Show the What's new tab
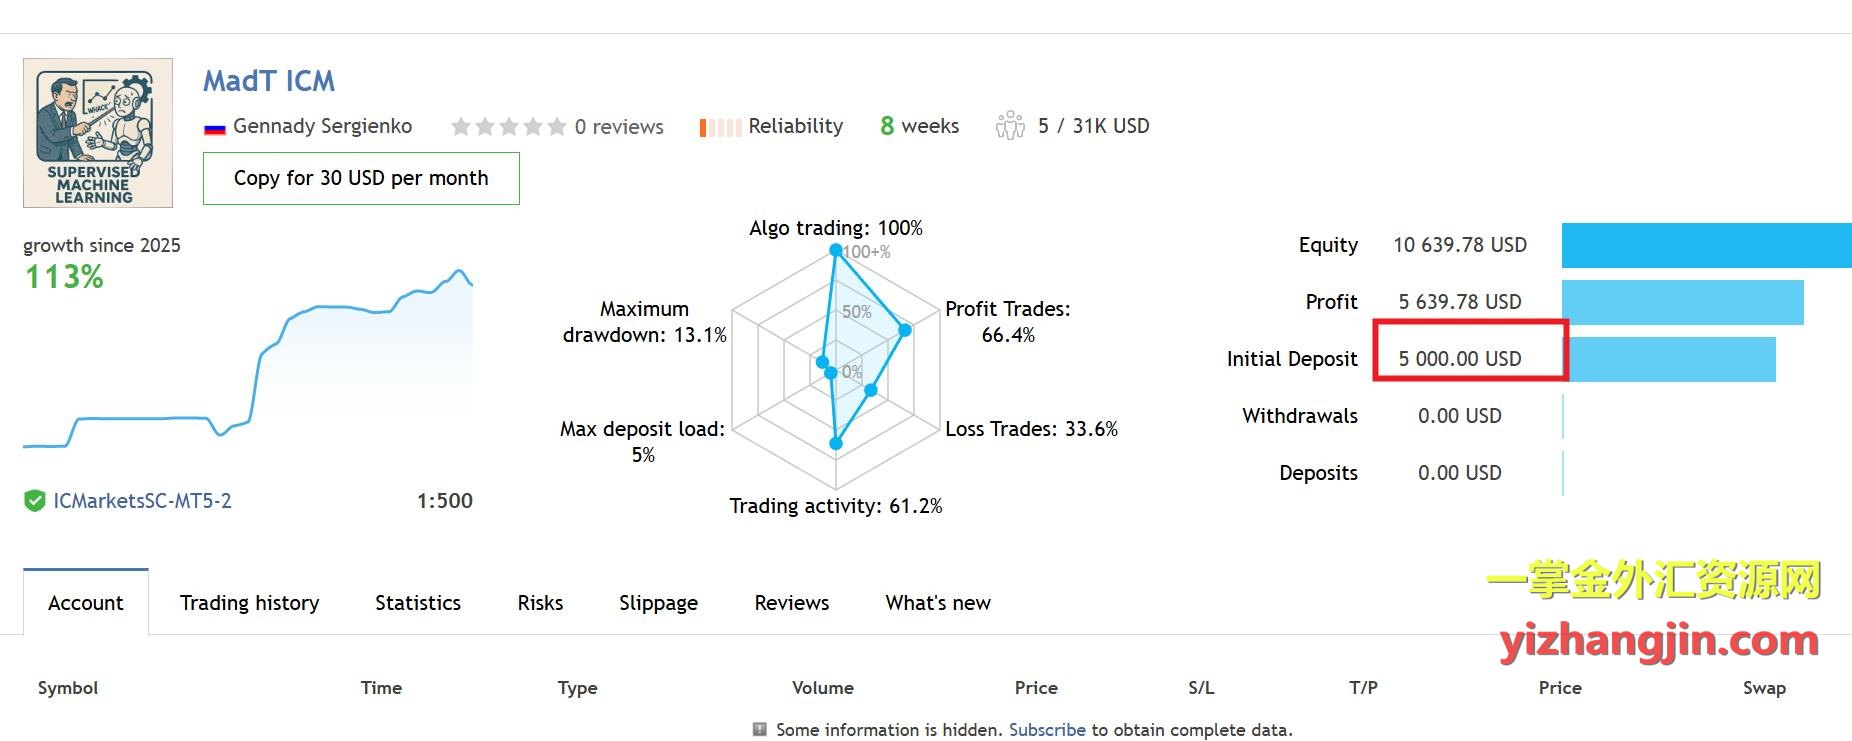Viewport: 1852px width, 741px height. (938, 603)
